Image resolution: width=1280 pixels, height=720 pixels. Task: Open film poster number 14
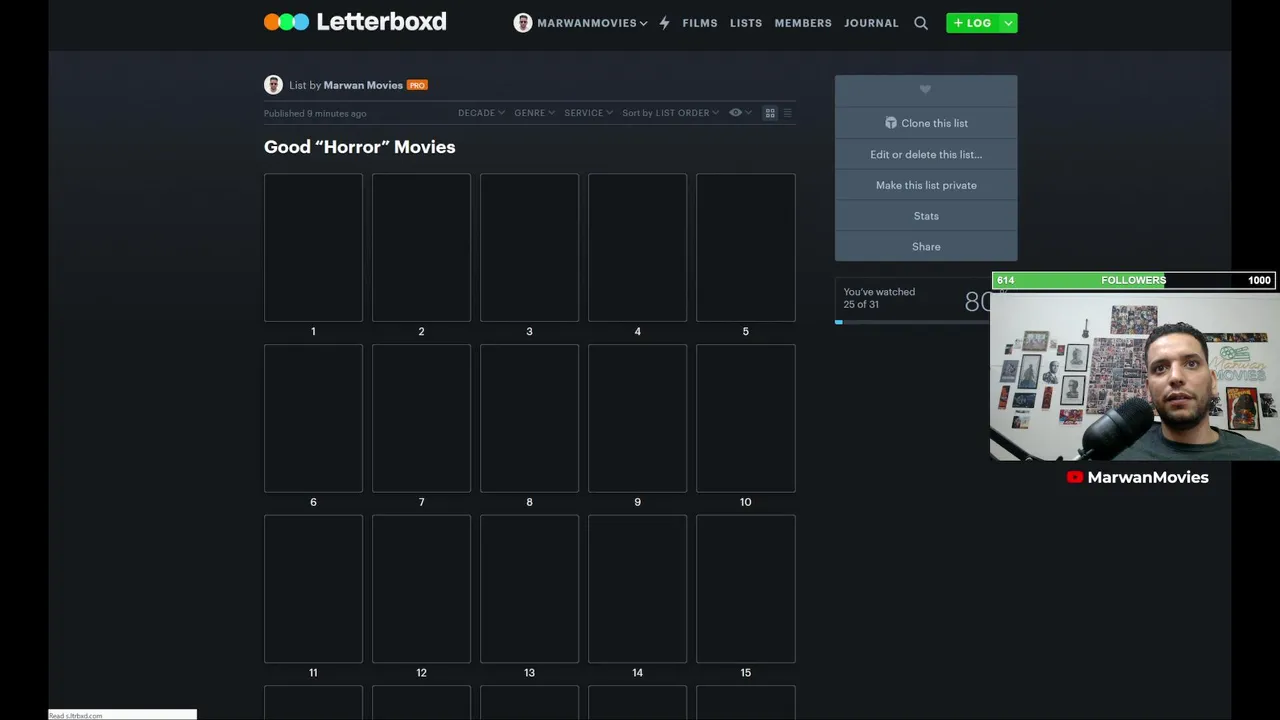[637, 589]
